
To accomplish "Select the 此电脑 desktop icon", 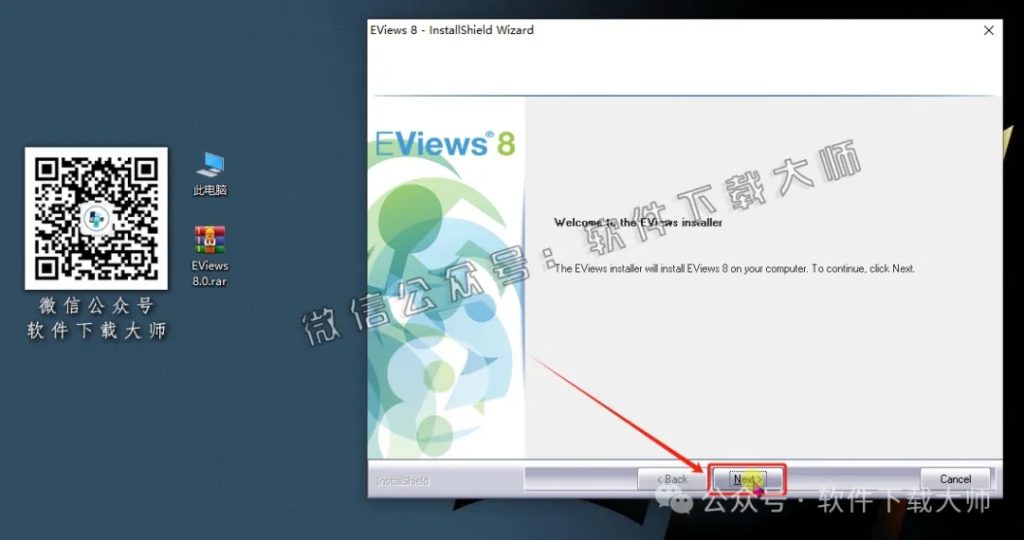I will point(210,174).
